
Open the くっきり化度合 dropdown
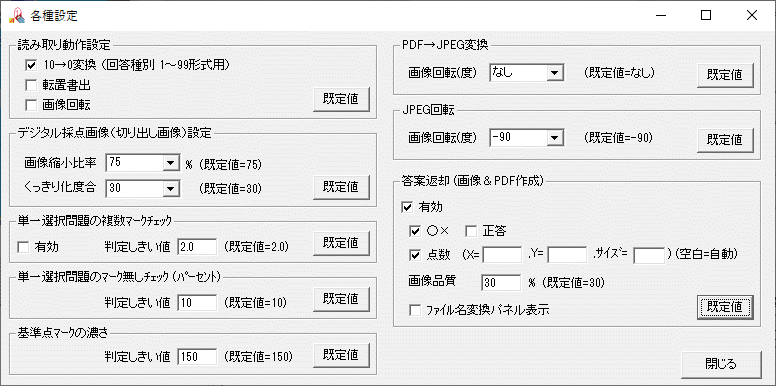tap(170, 188)
